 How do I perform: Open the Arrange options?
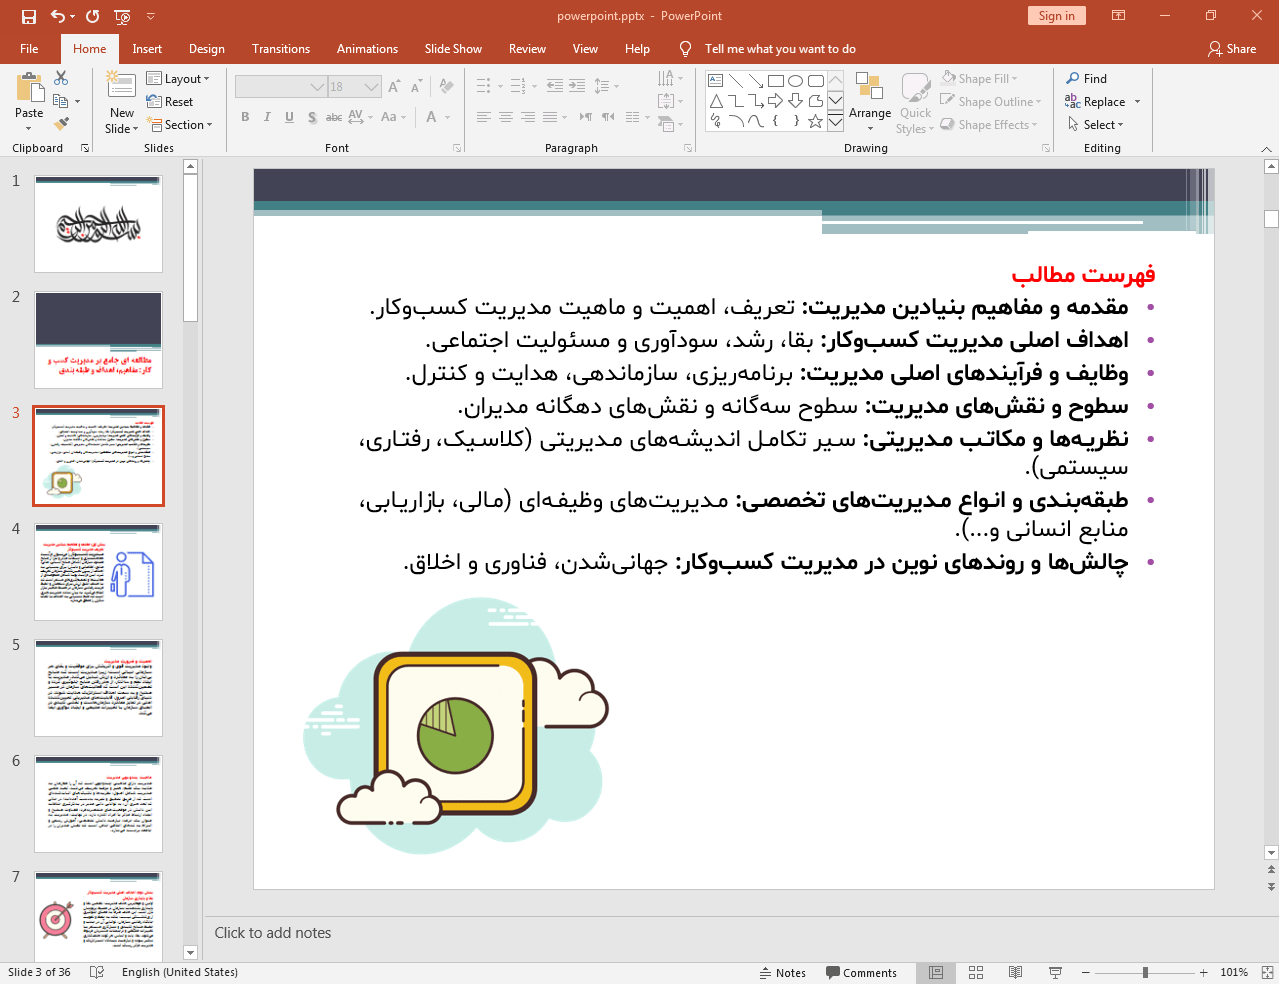[x=869, y=100]
